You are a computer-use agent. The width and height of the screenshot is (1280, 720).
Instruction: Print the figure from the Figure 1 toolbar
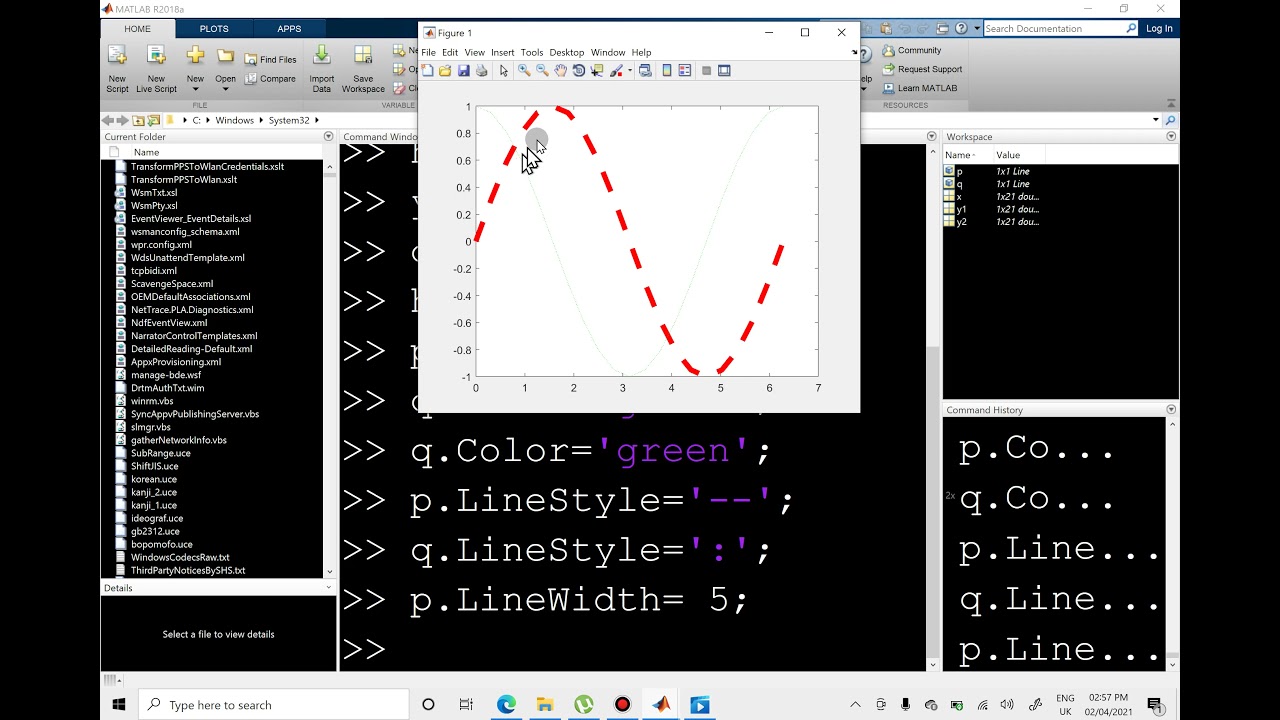coord(481,71)
